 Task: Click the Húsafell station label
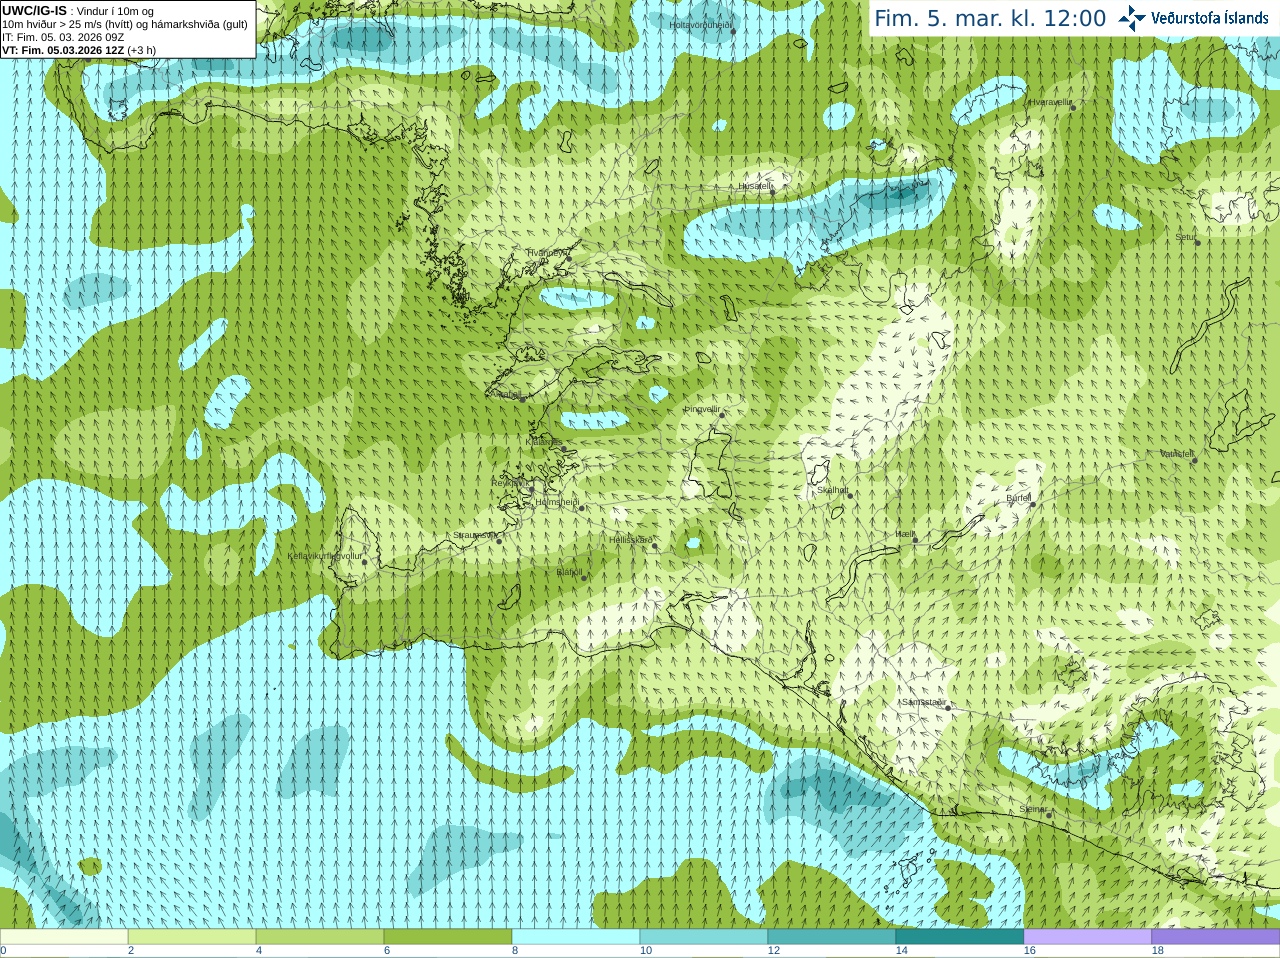point(755,186)
